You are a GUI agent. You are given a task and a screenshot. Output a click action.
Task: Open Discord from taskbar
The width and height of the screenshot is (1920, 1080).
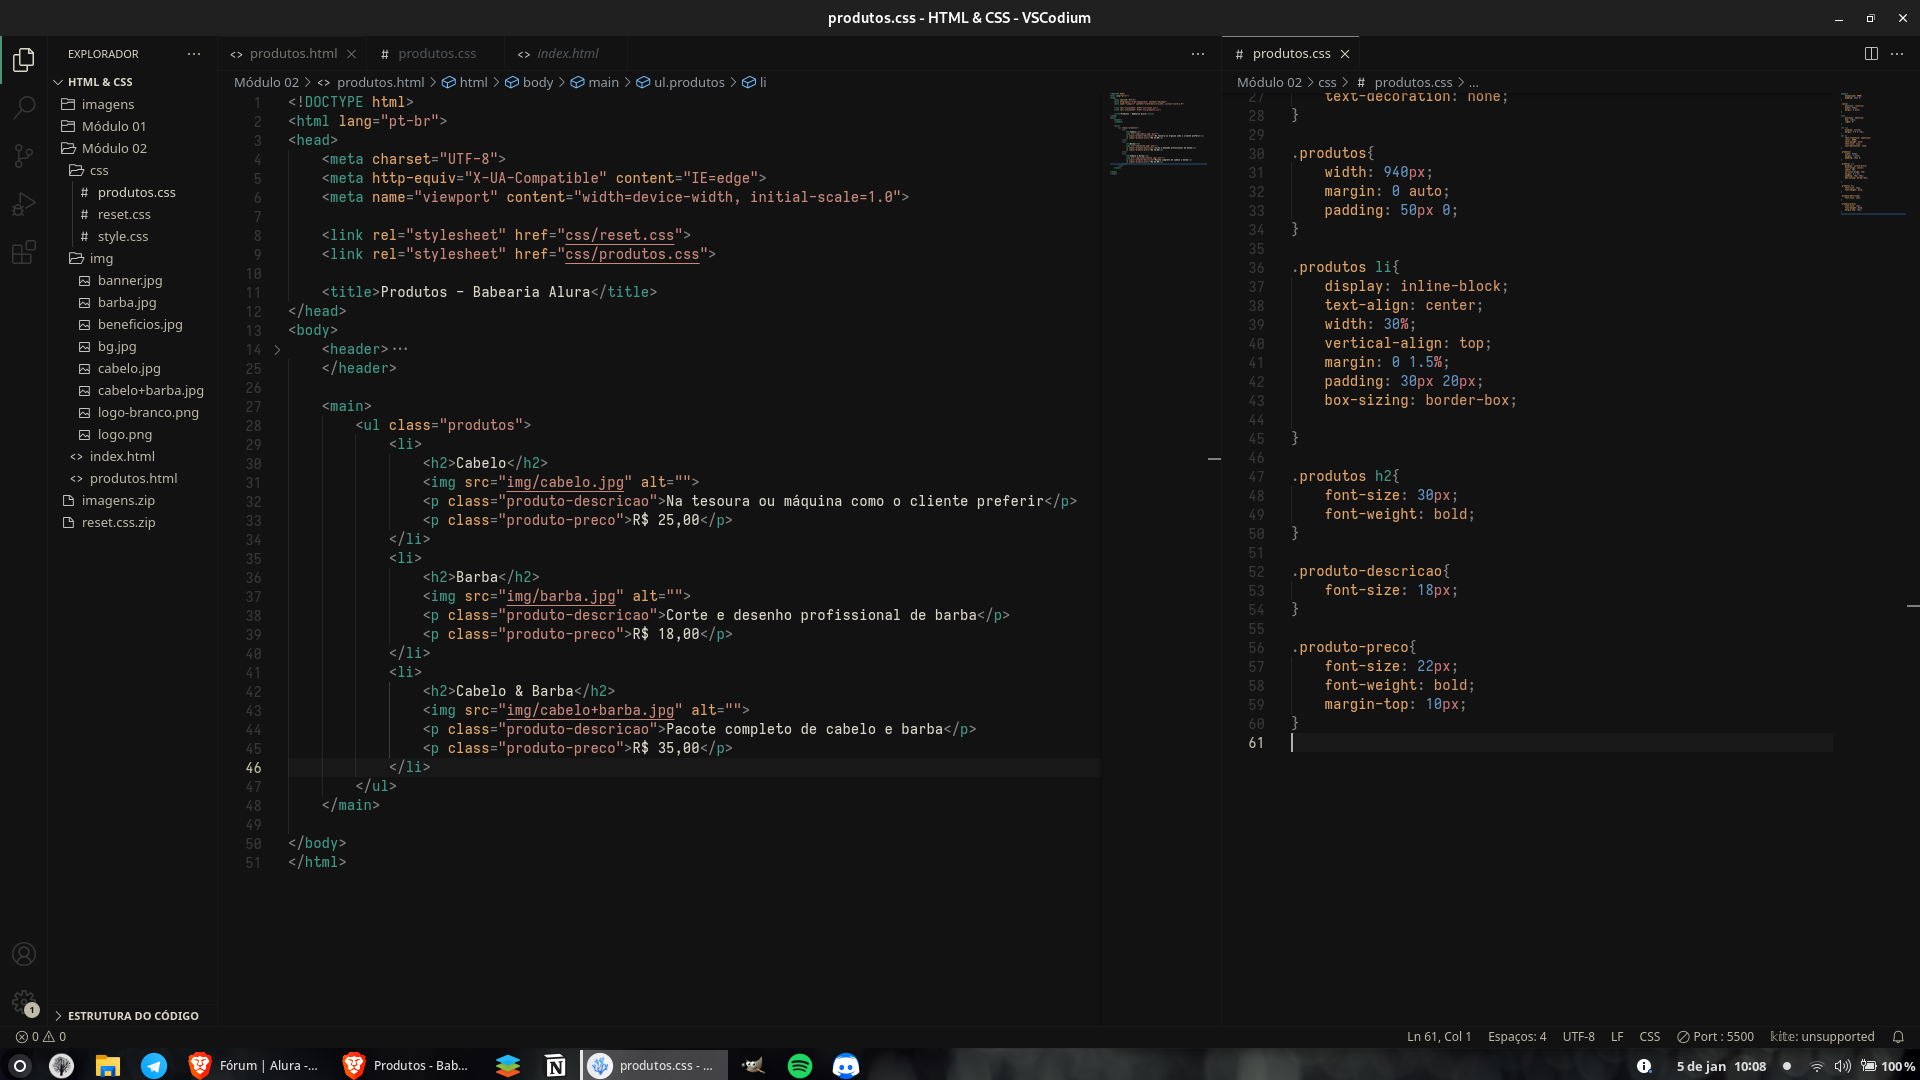846,1066
